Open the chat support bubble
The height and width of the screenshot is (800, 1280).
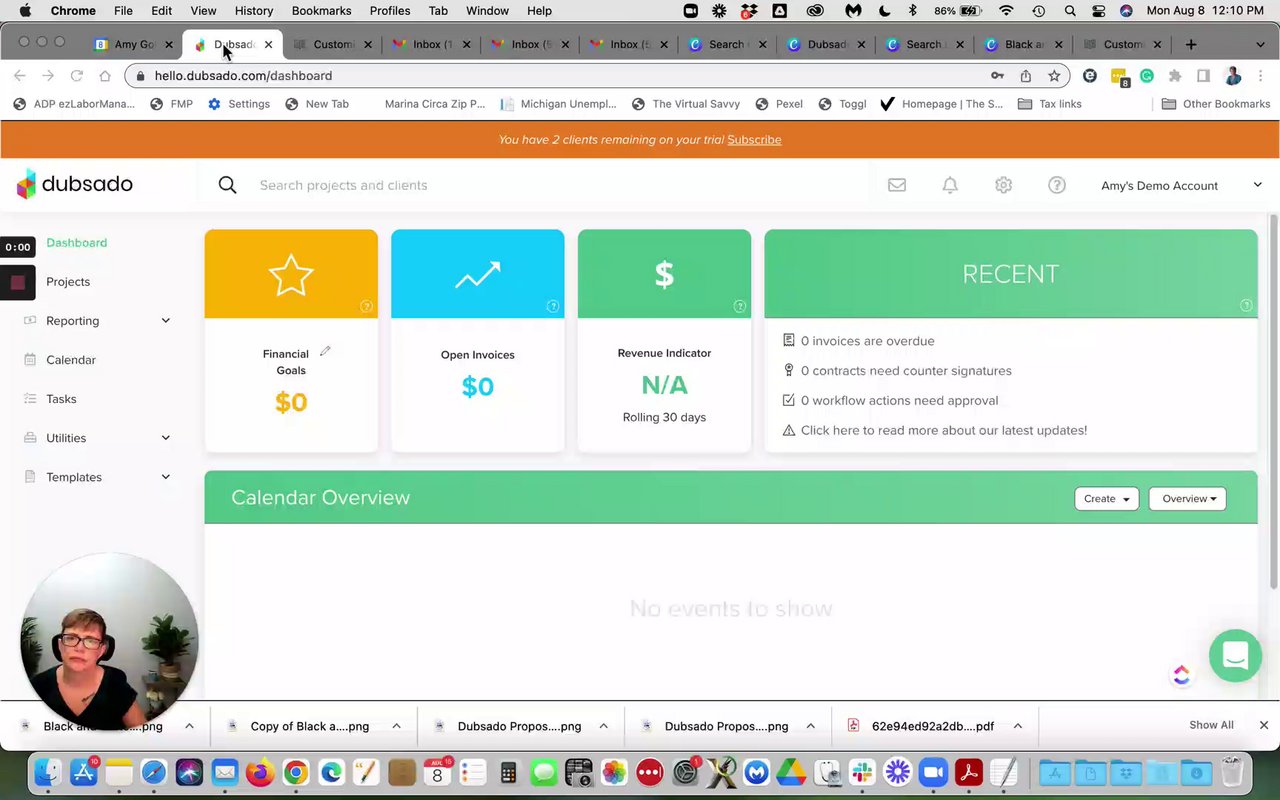1235,656
